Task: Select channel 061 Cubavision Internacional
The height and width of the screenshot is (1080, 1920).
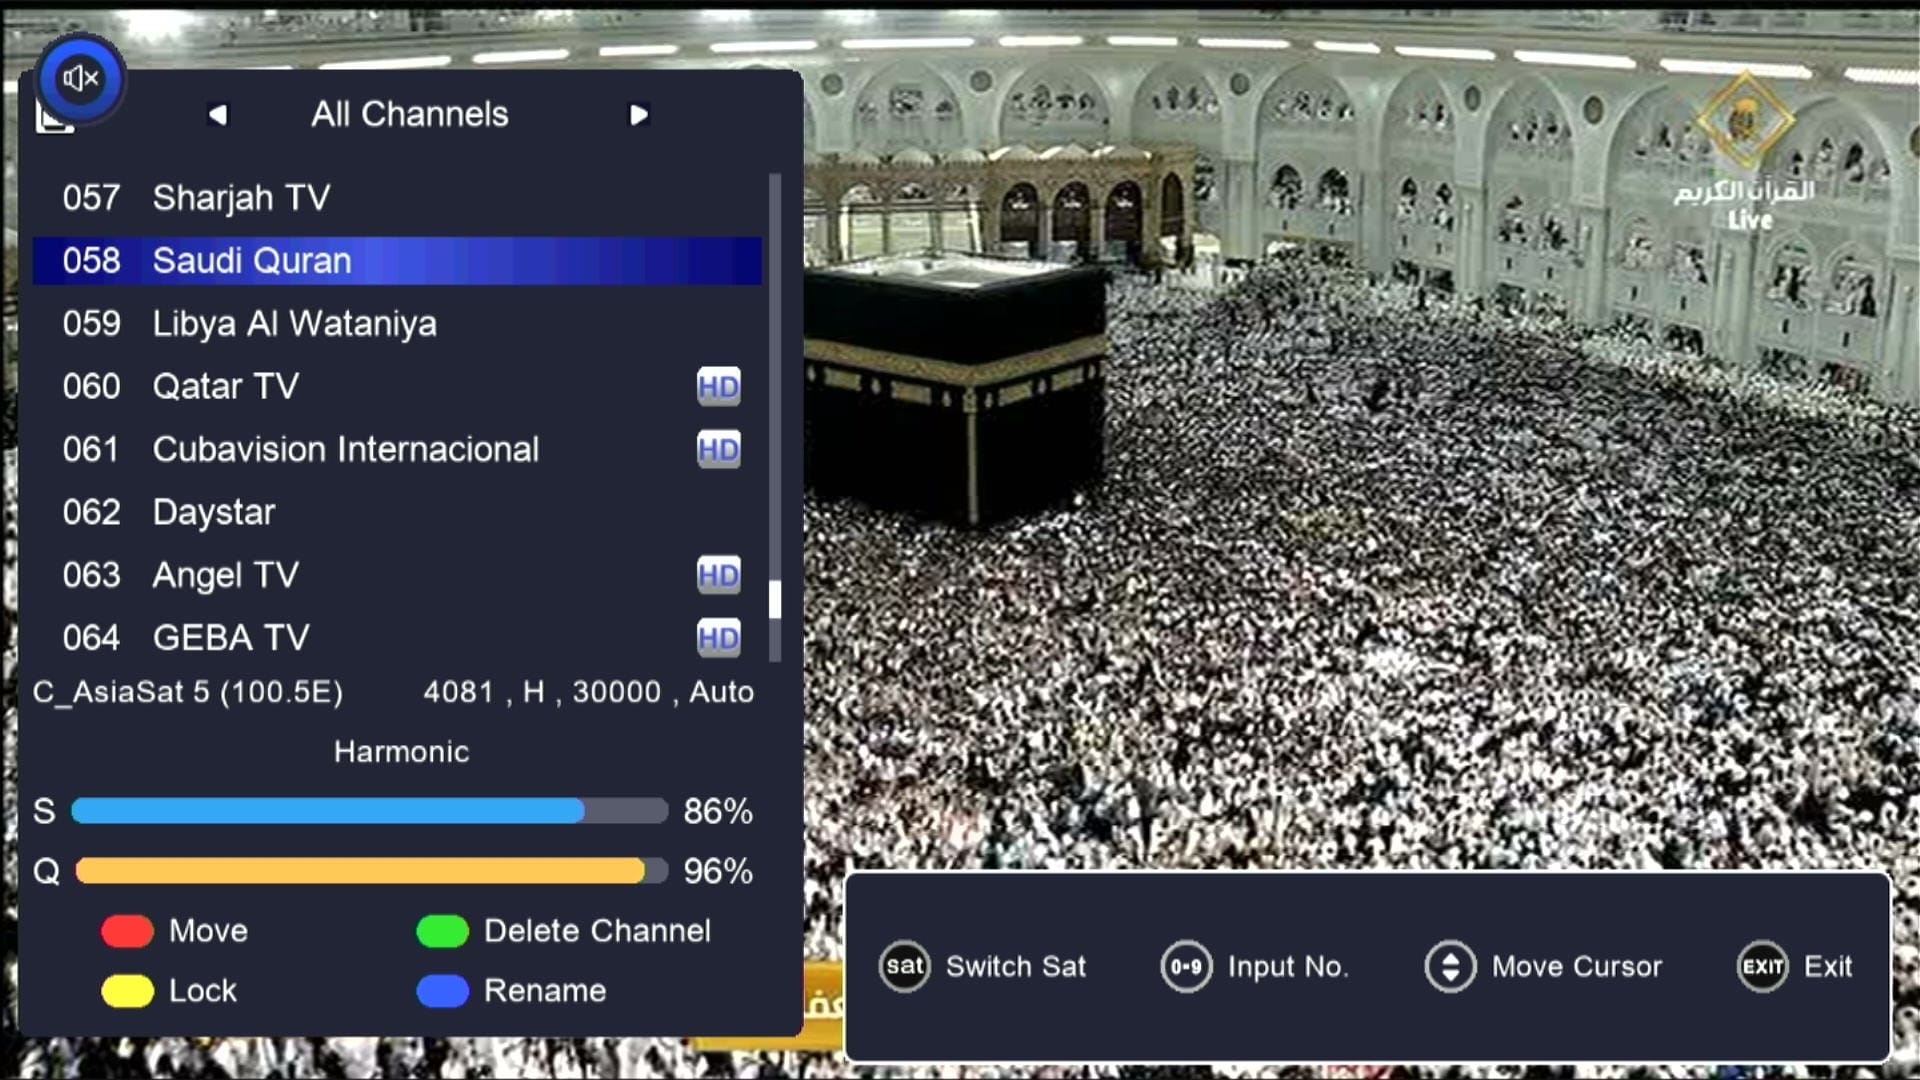Action: coord(345,450)
